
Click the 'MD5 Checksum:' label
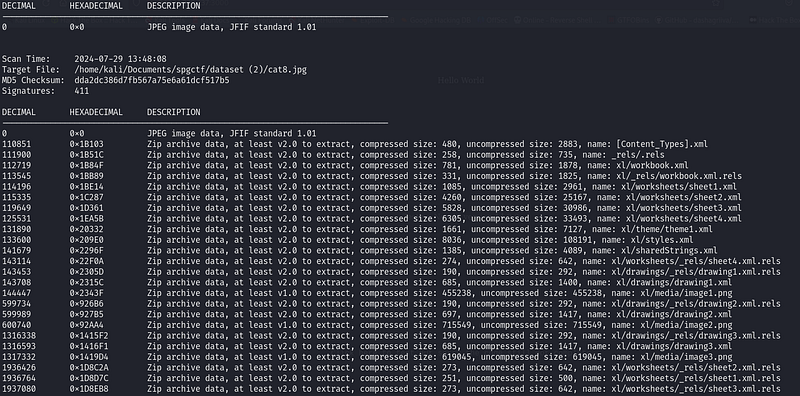tap(33, 81)
